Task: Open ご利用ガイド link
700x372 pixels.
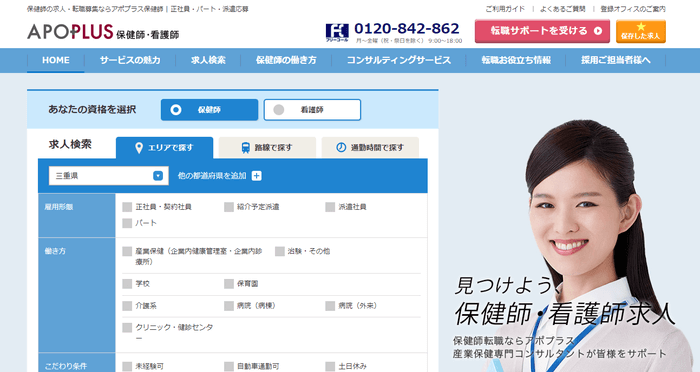Action: (505, 9)
